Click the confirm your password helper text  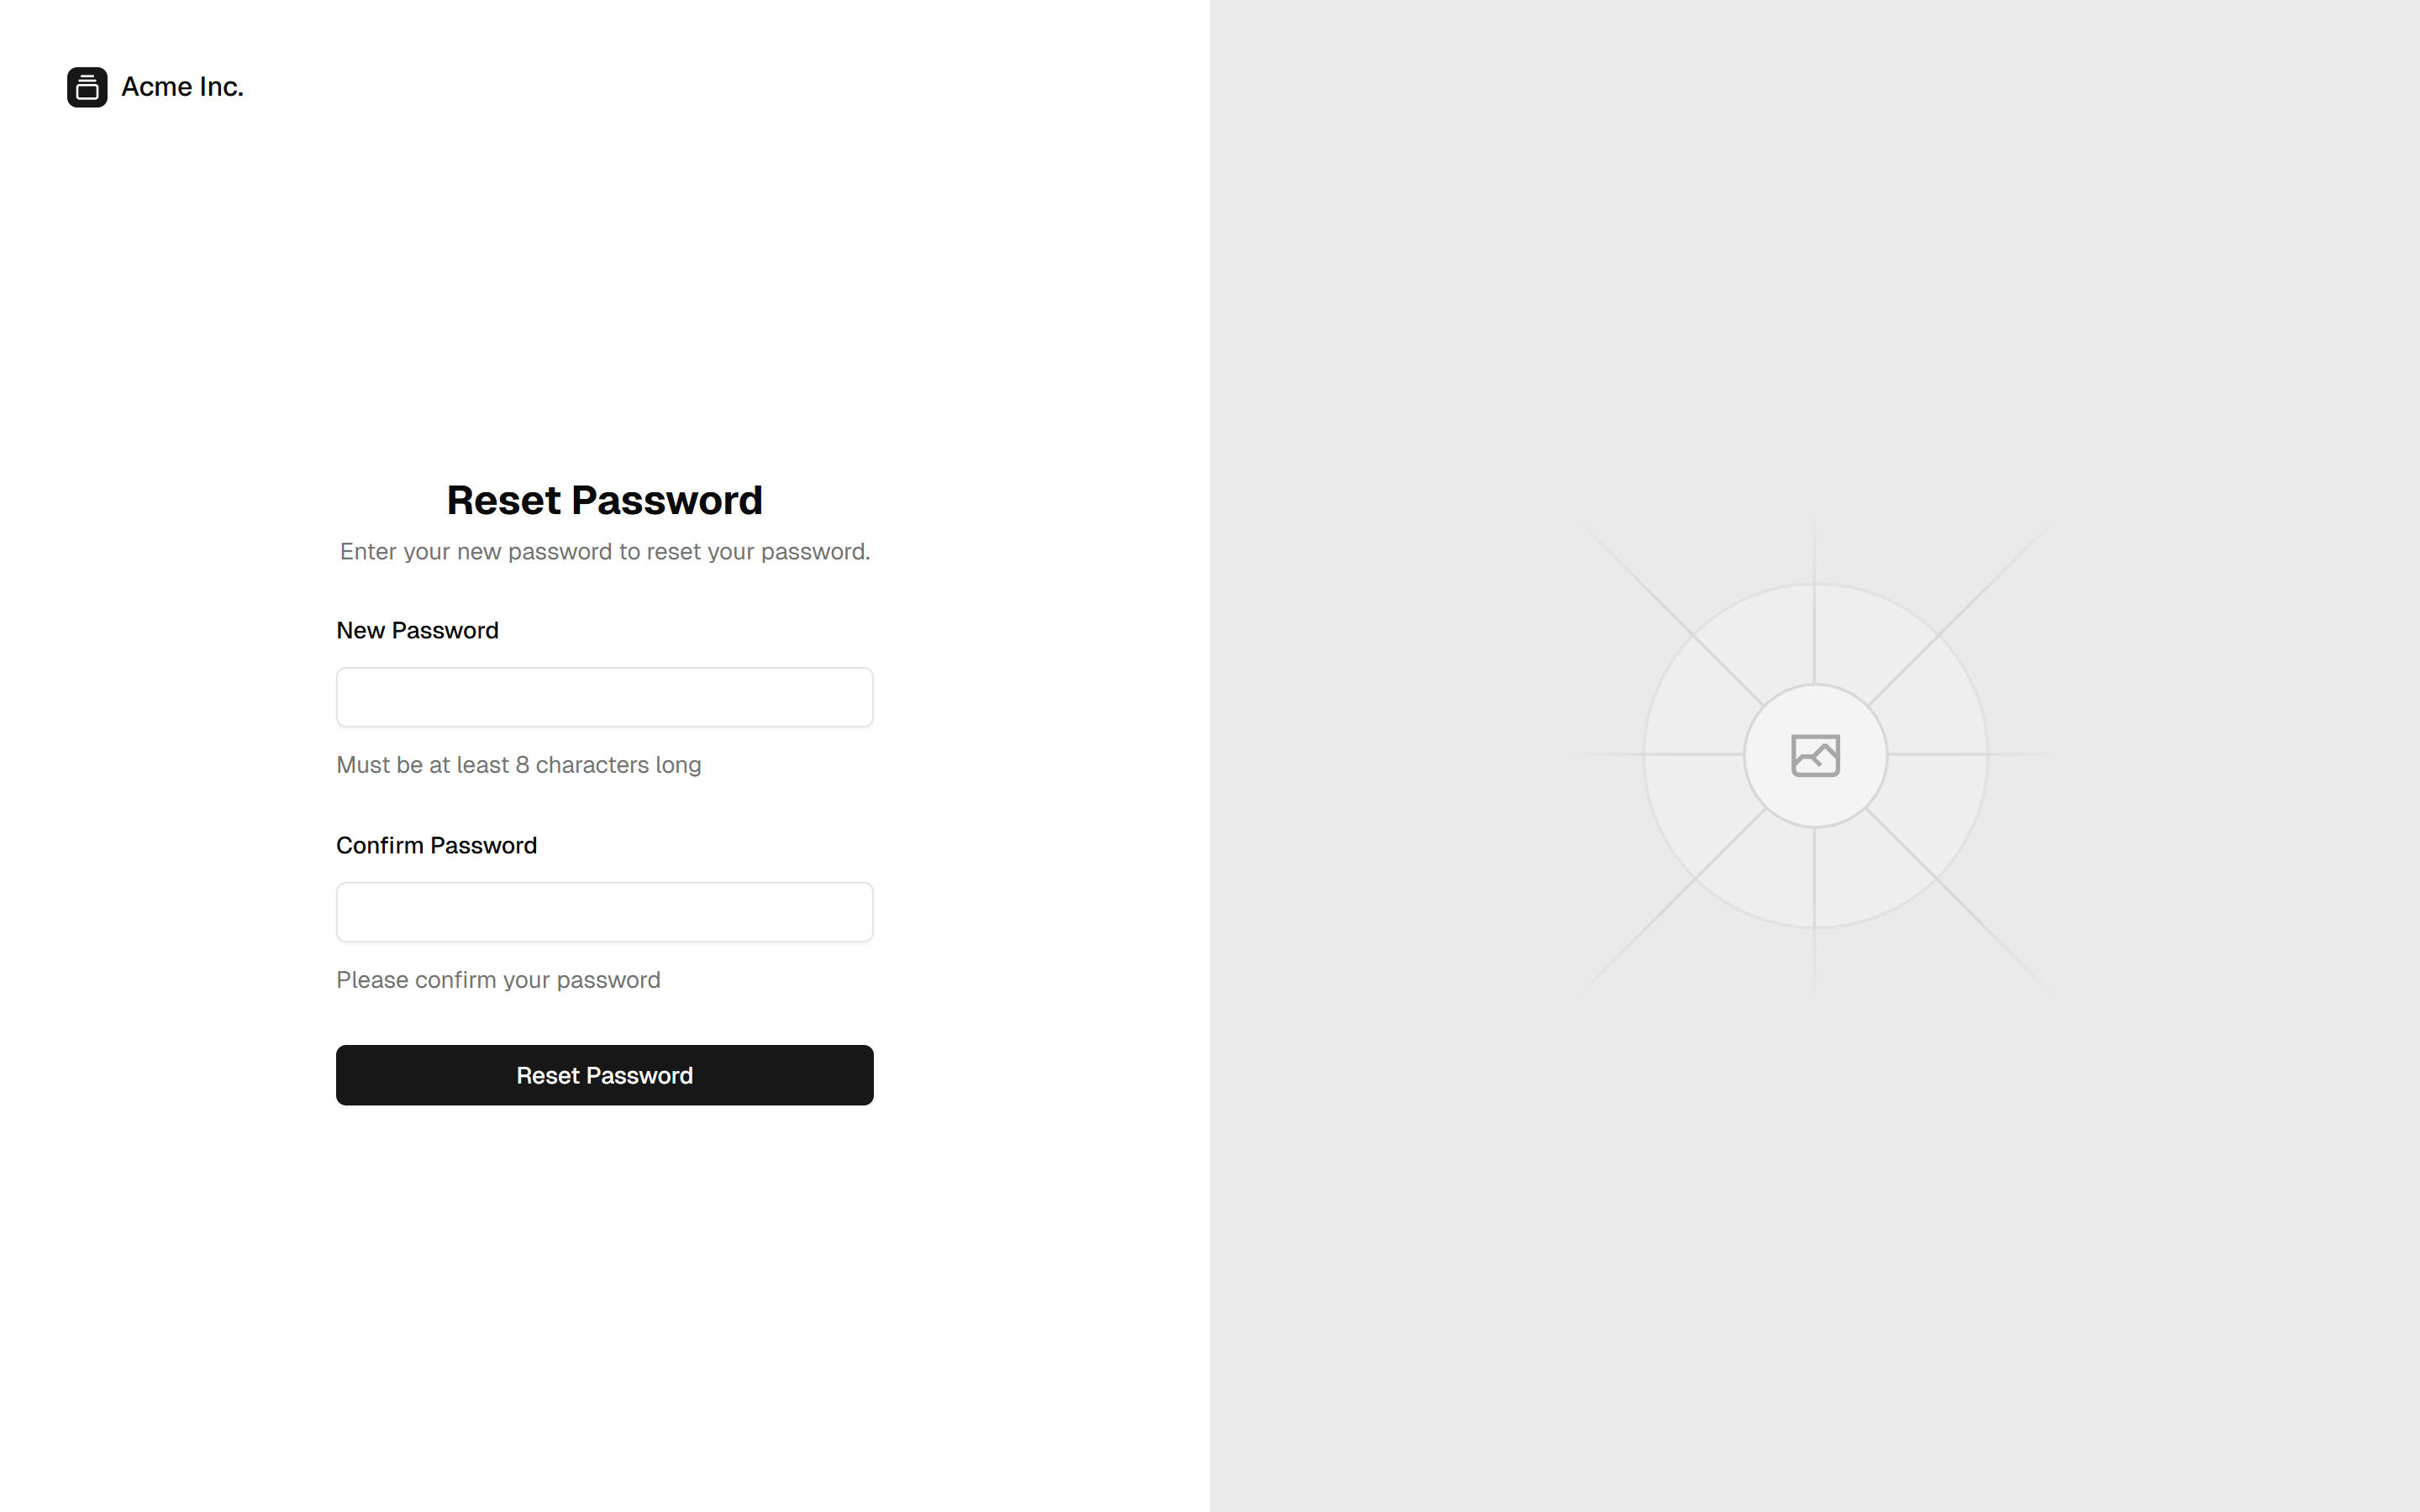497,980
